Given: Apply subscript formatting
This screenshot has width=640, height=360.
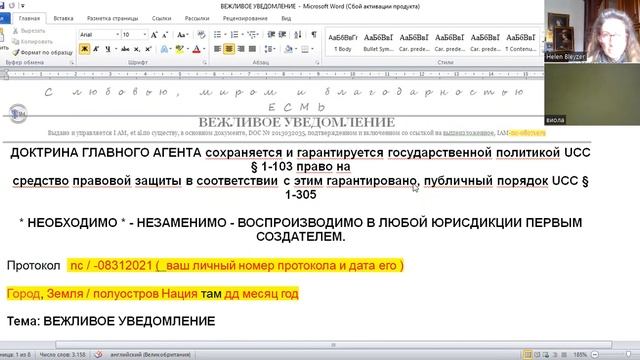Looking at the screenshot, I should (137, 49).
